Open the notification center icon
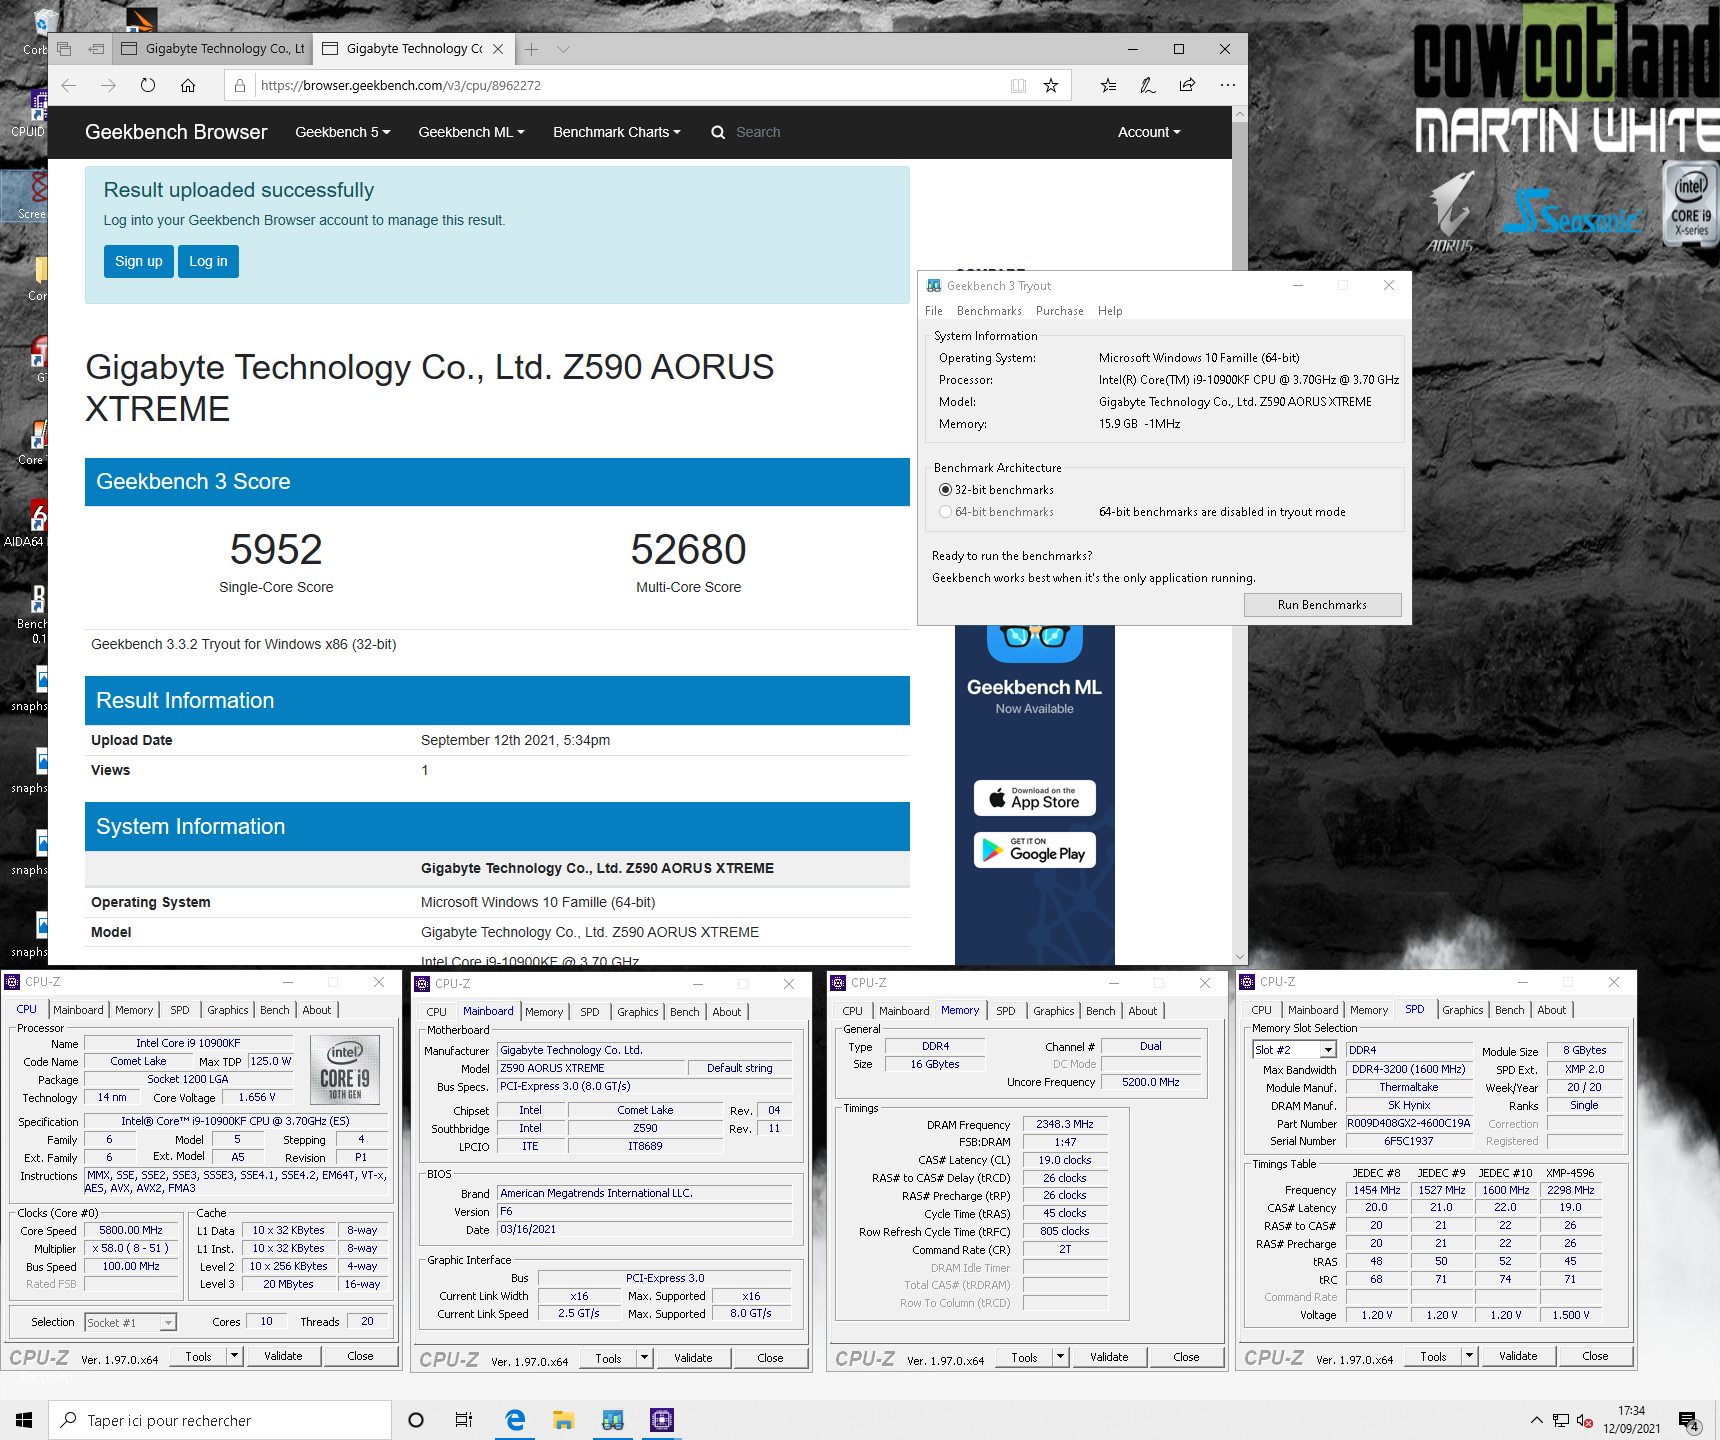 (1689, 1420)
